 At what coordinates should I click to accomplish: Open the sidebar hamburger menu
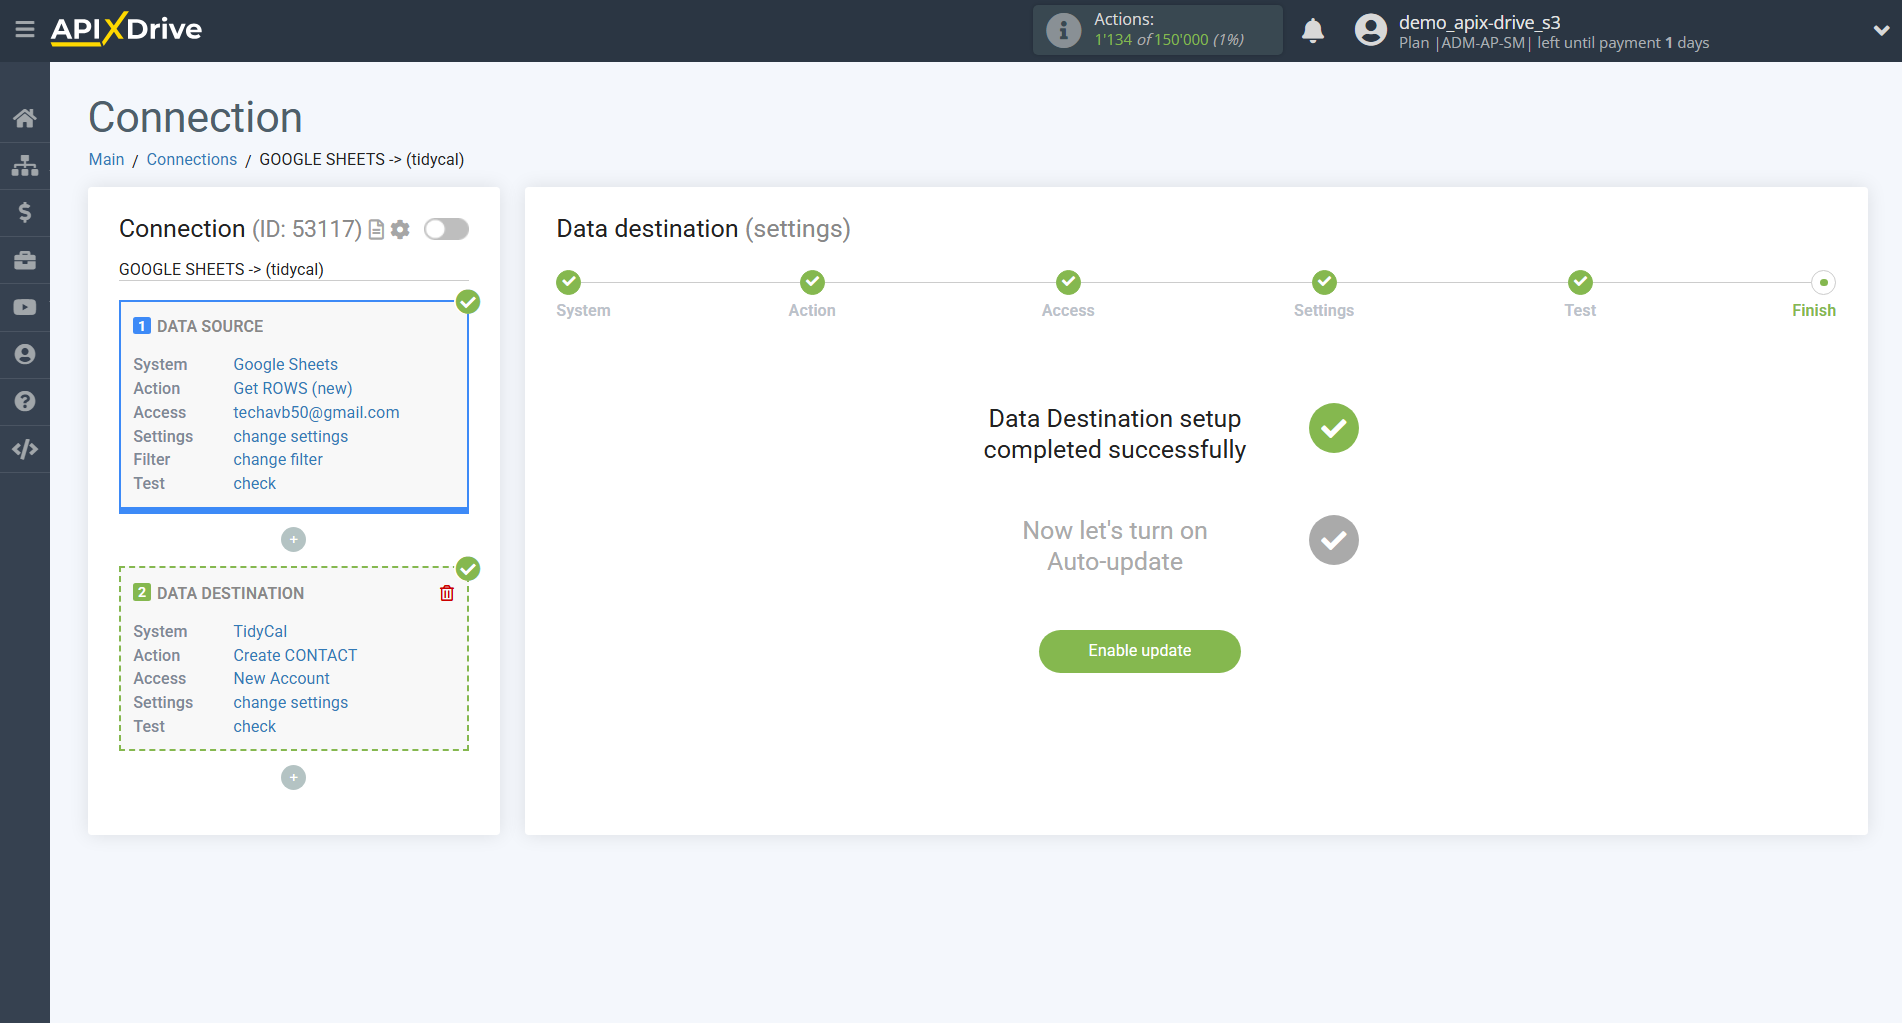coord(25,29)
